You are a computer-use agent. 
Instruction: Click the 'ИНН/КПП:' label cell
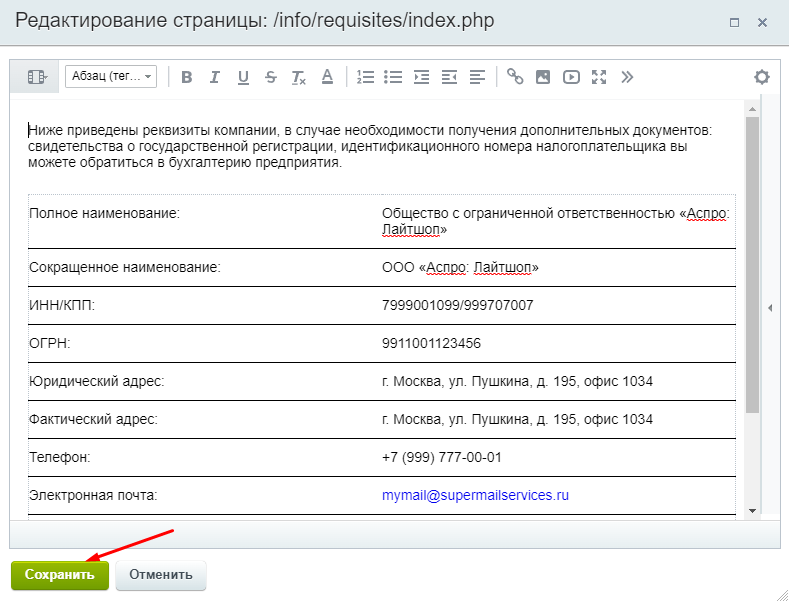pyautogui.click(x=204, y=306)
